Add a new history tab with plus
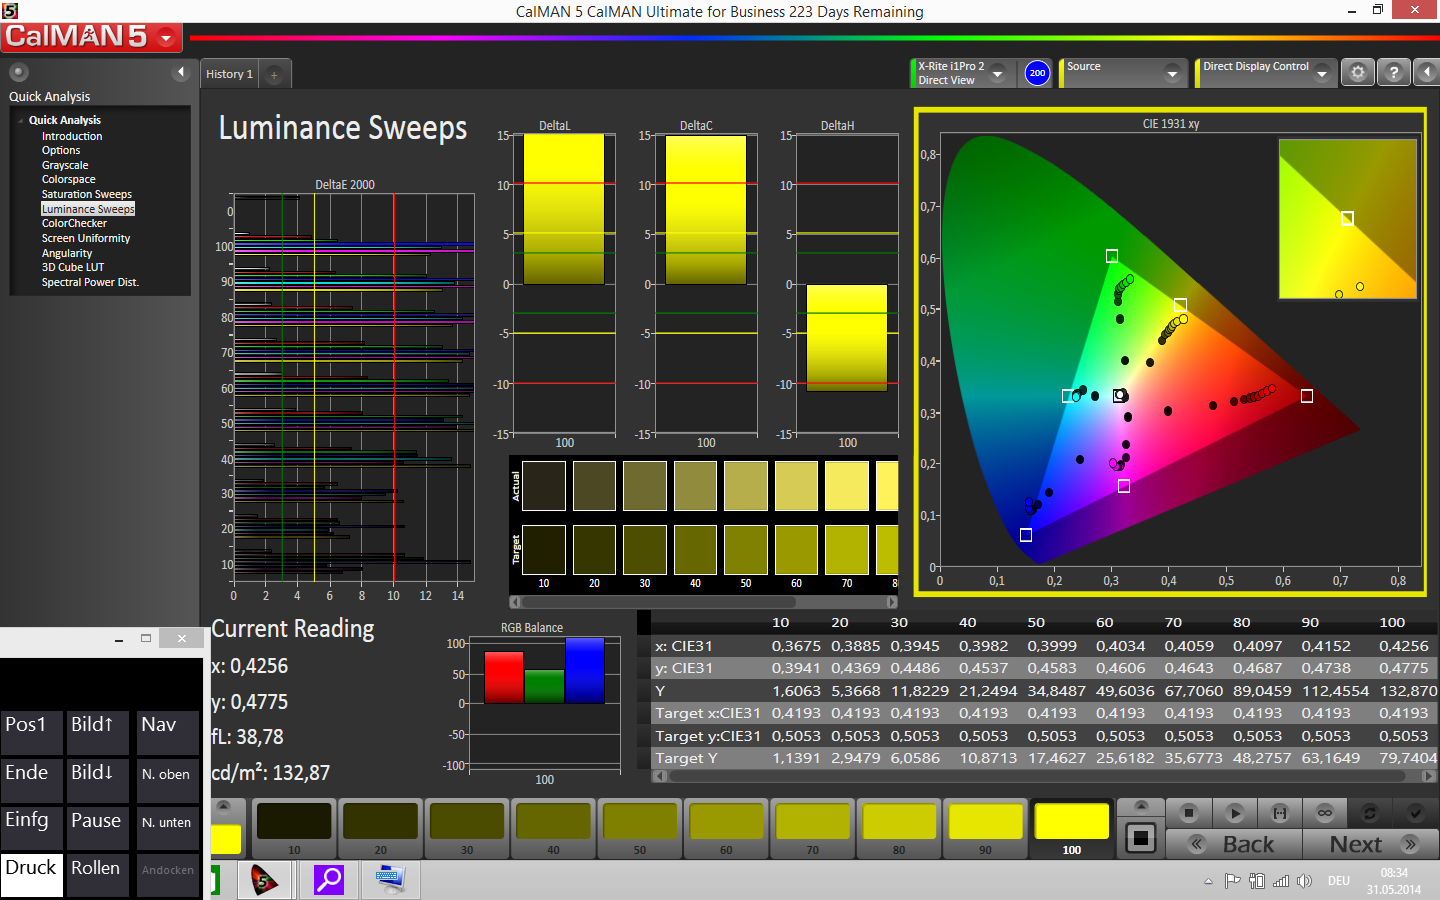 [274, 75]
